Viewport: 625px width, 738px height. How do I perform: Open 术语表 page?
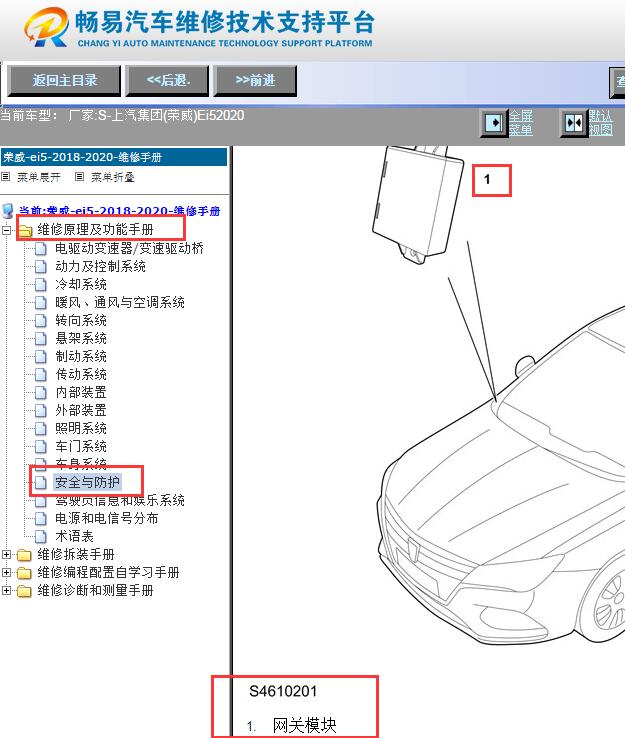point(74,536)
